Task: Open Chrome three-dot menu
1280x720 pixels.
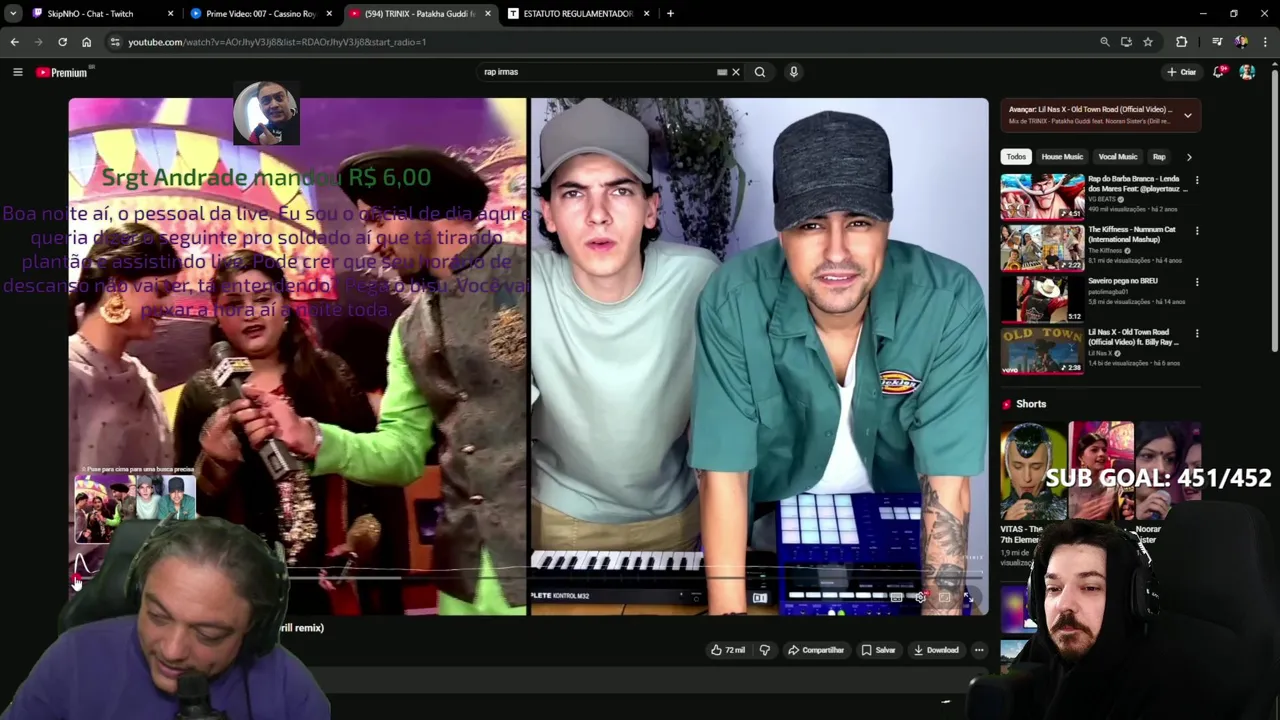Action: click(1266, 42)
